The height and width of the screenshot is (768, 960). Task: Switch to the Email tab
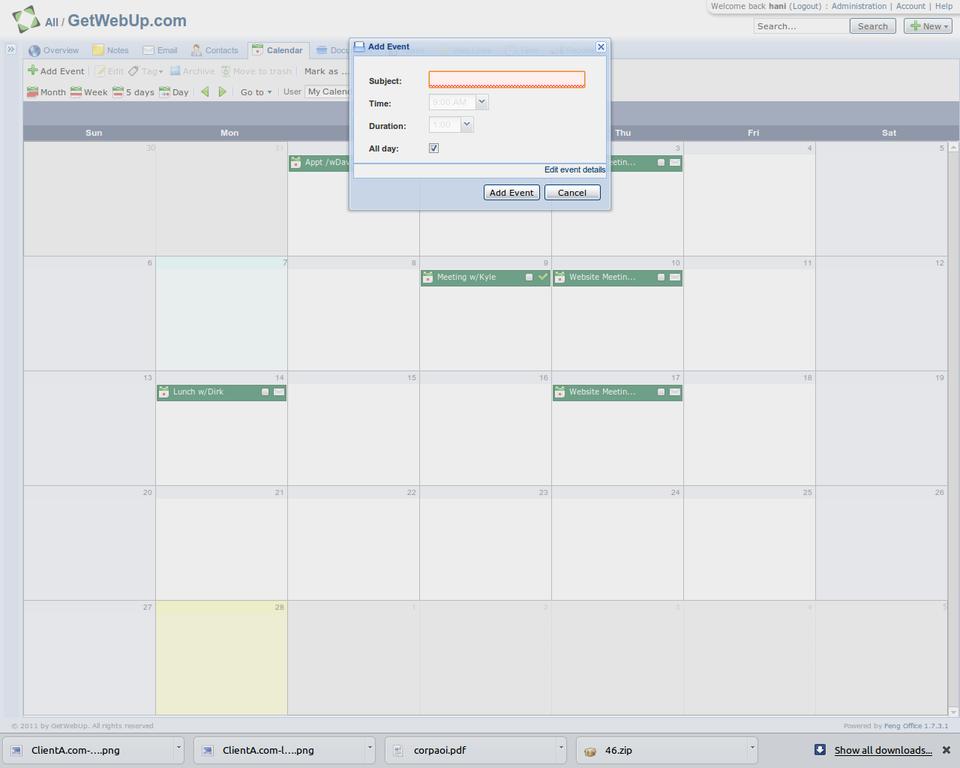point(160,50)
